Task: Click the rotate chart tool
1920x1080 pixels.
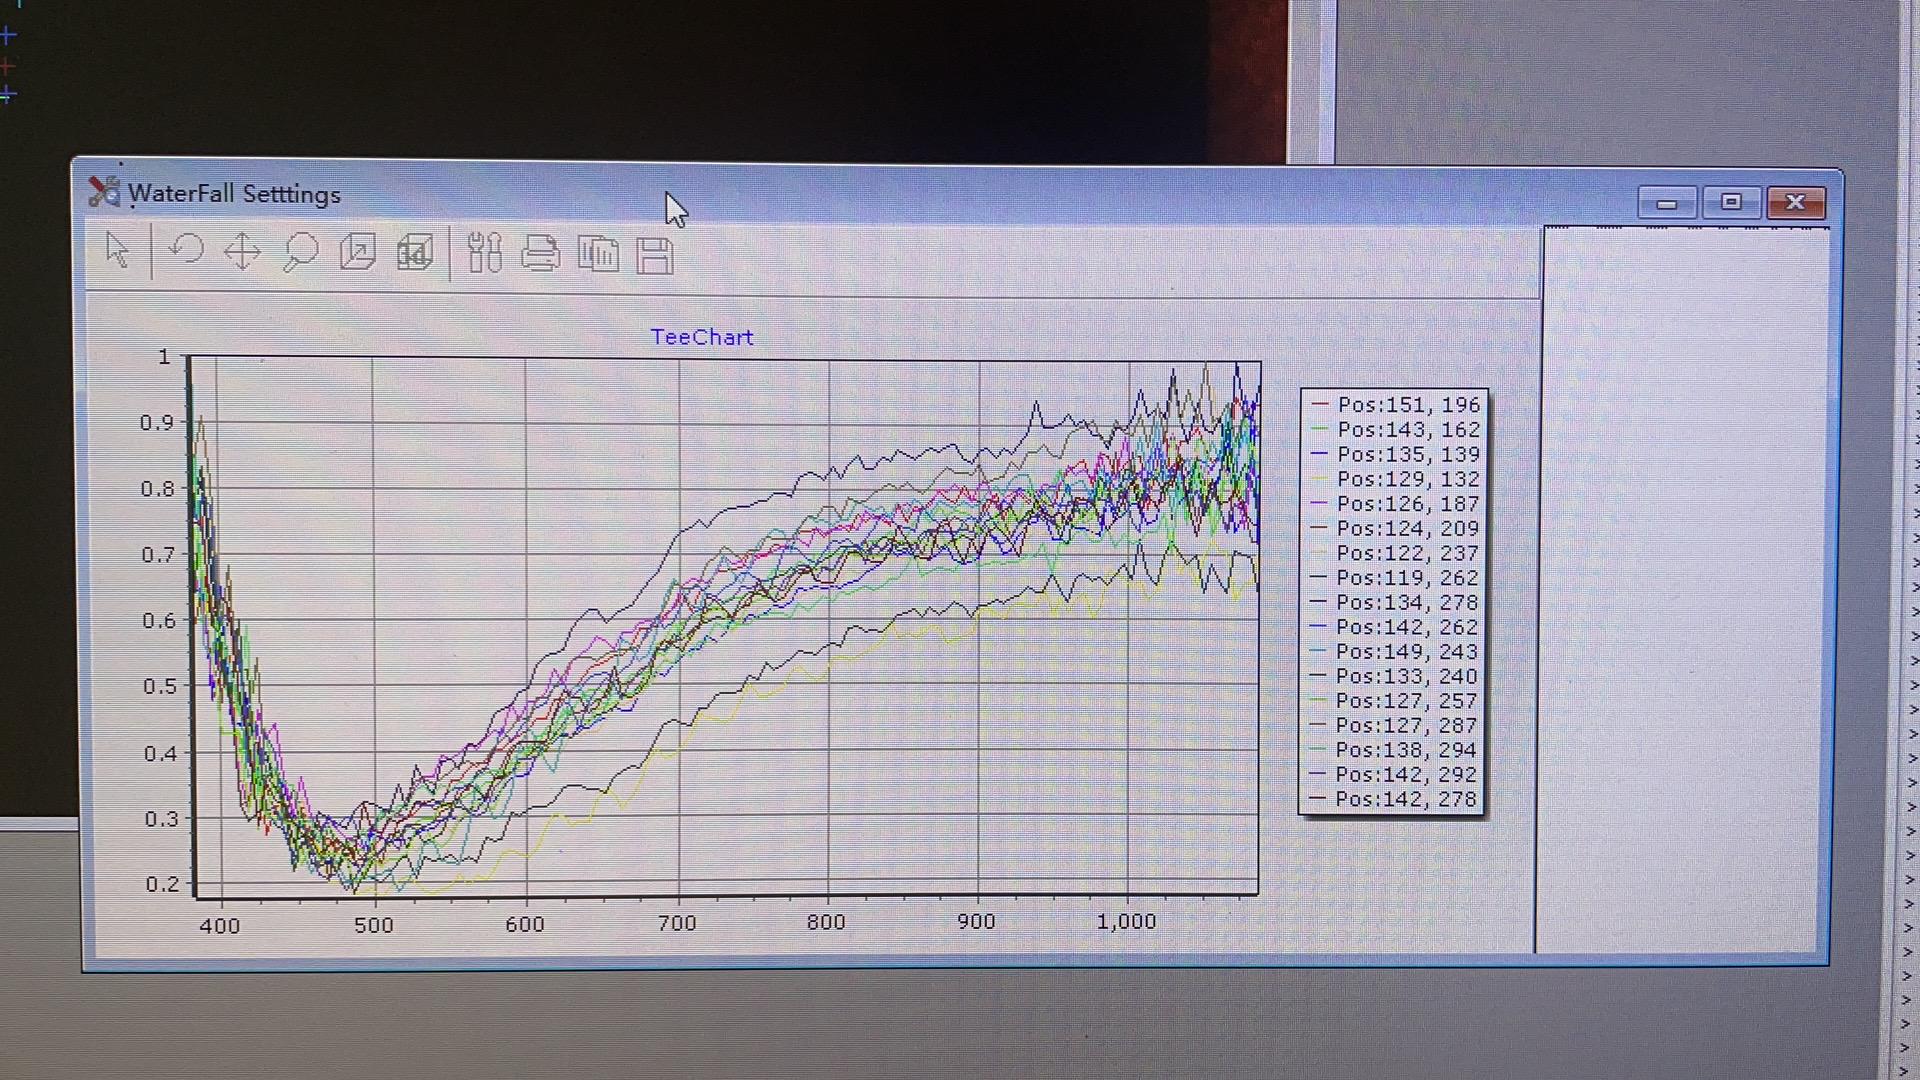Action: (x=186, y=250)
